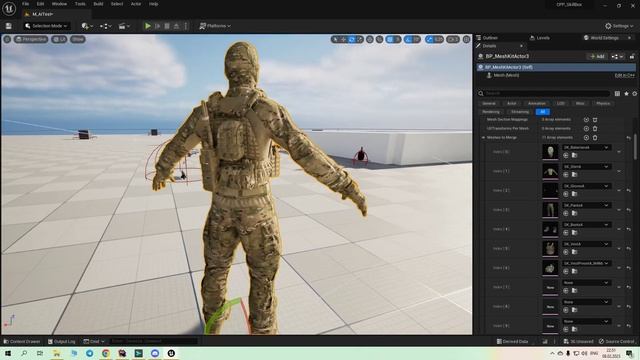Open the viewport Show menu
640x360 pixels.
pyautogui.click(x=78, y=39)
